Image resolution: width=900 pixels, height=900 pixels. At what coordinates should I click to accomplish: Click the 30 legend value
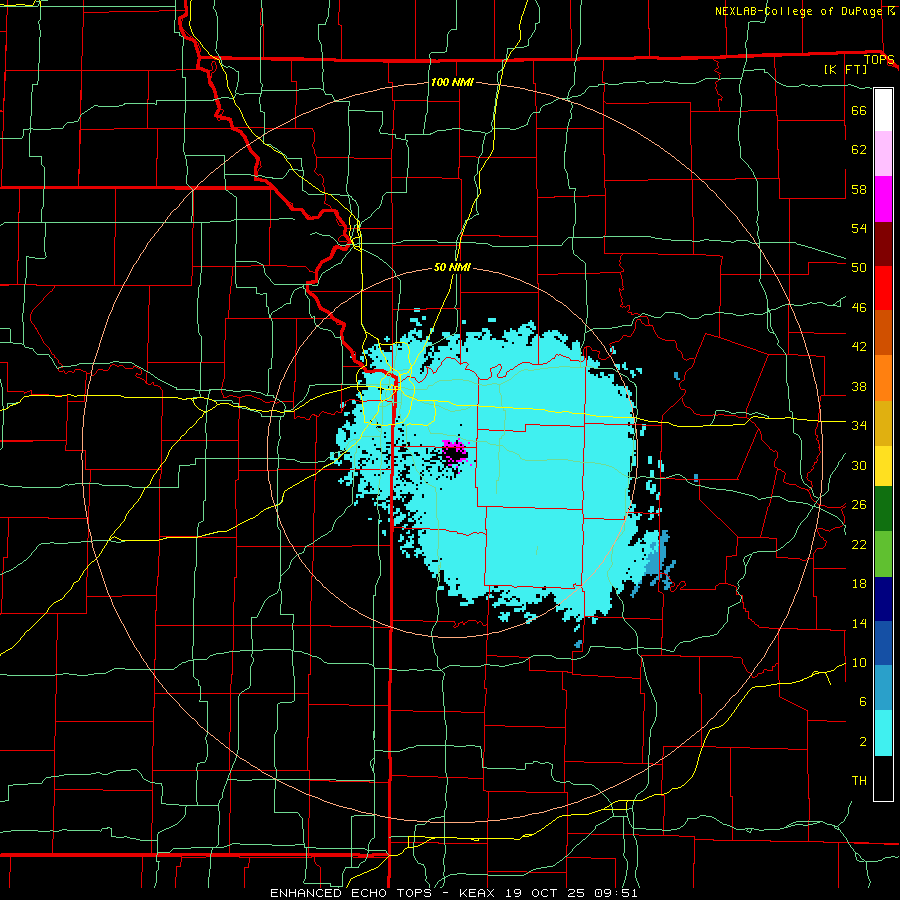859,465
